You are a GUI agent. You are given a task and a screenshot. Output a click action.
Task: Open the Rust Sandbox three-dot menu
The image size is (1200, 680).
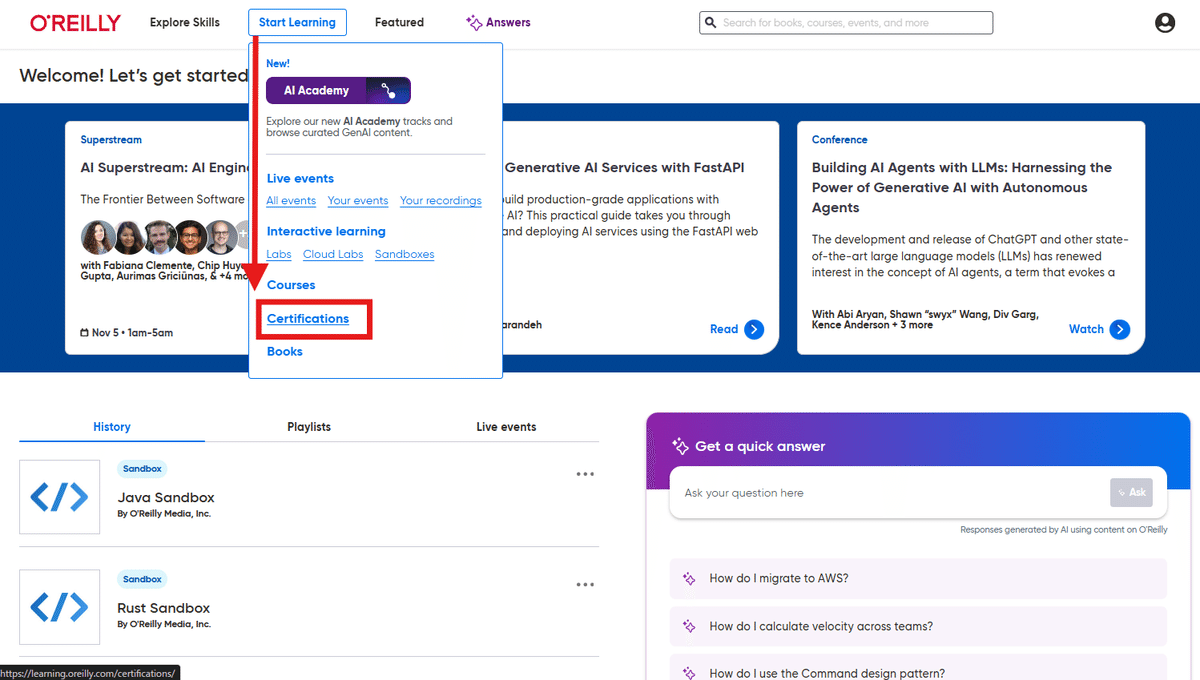click(x=585, y=583)
